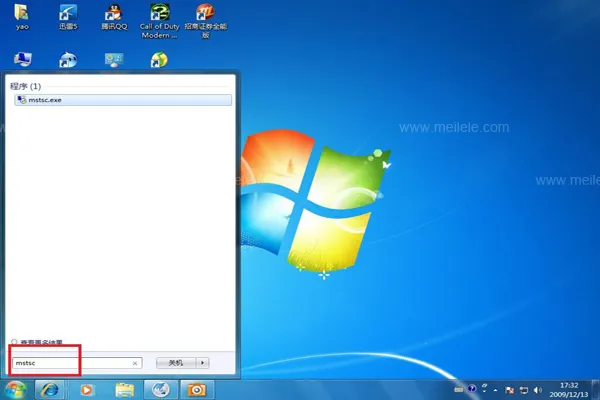Click the volume speaker tray icon
This screenshot has width=600, height=400.
pos(538,390)
